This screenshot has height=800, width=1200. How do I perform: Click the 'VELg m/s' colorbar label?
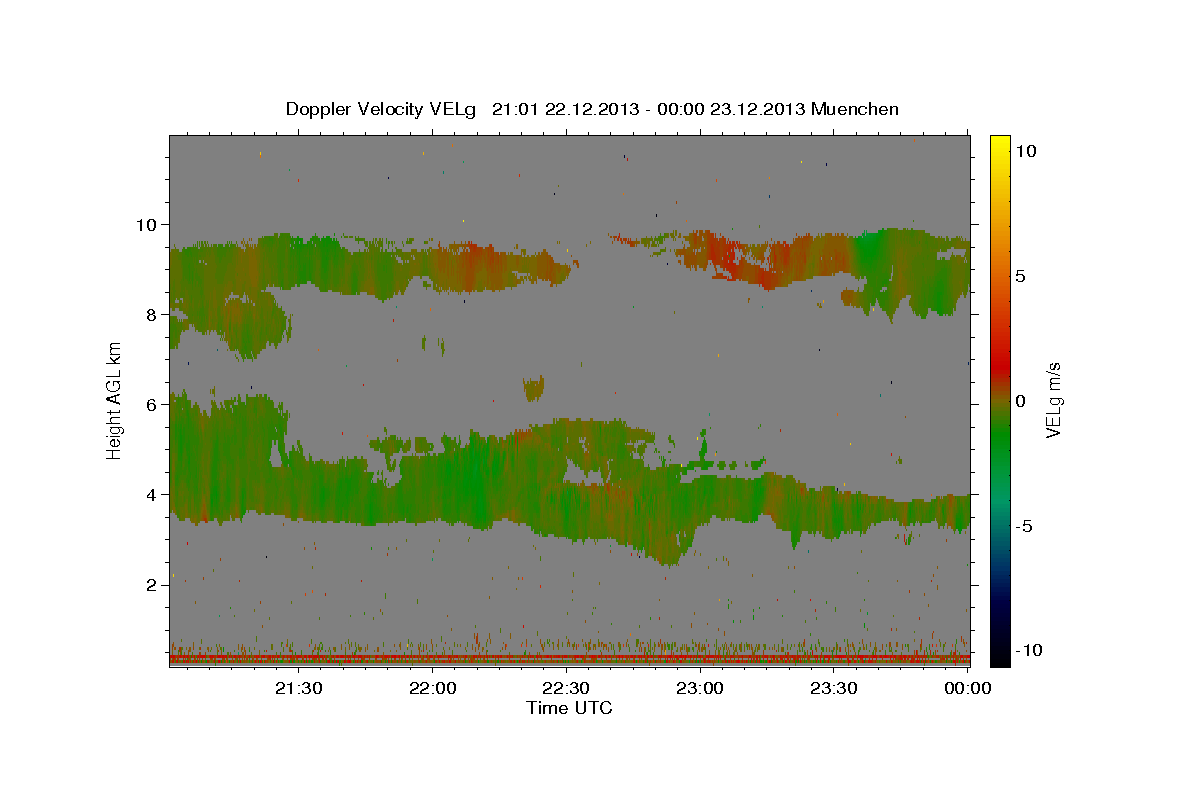(1053, 401)
